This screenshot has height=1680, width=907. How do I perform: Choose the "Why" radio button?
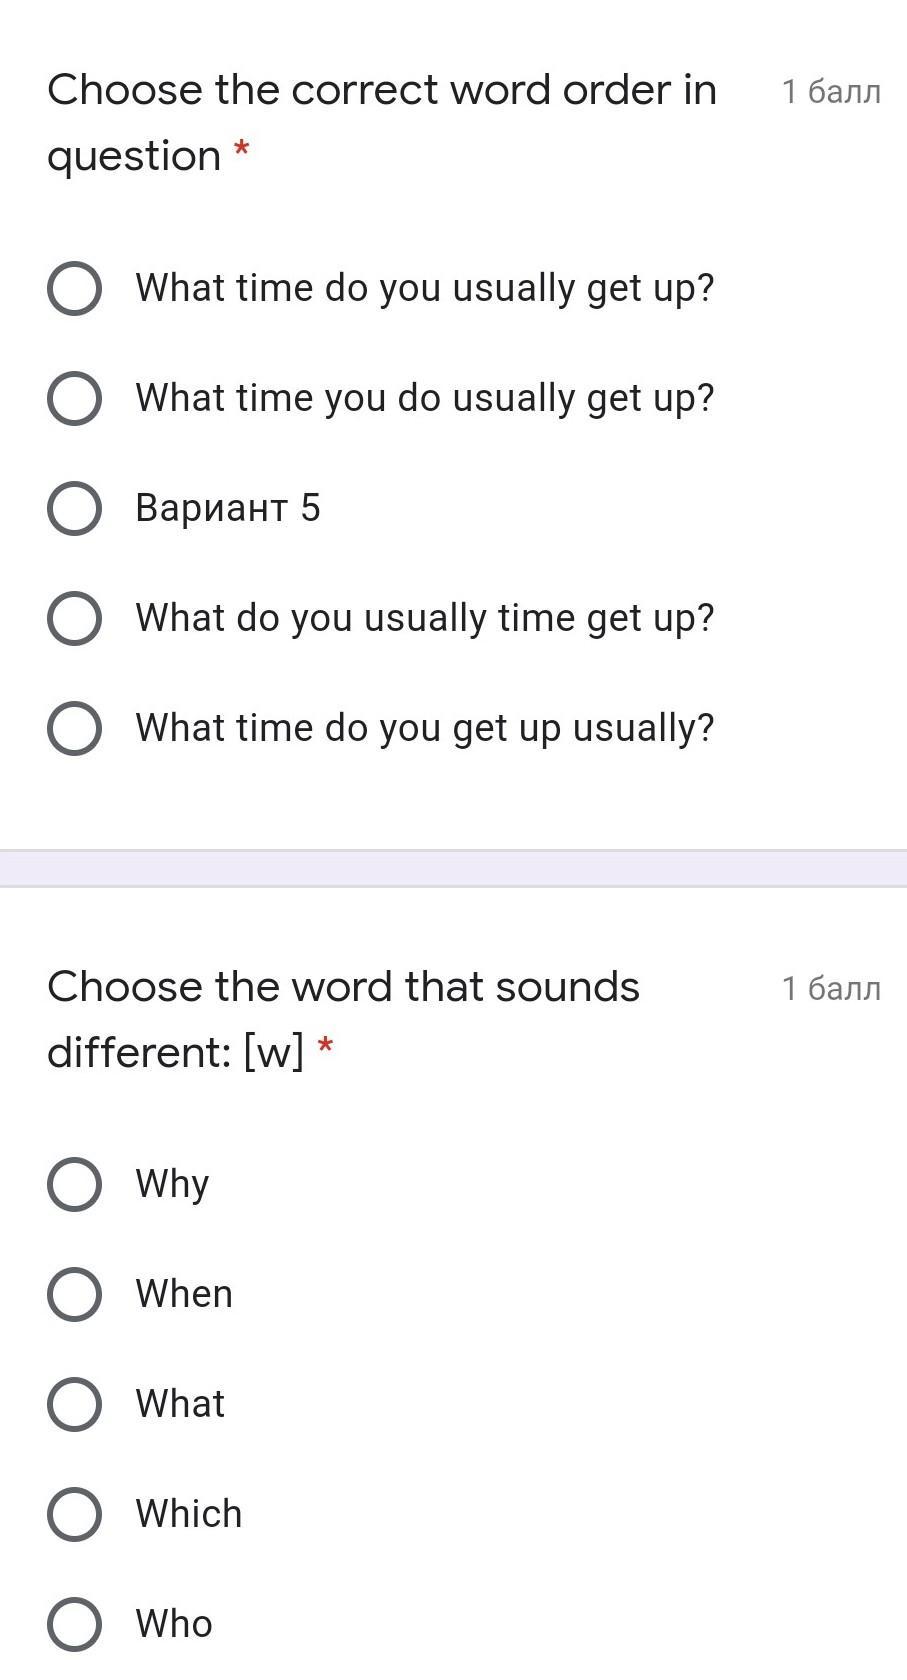pyautogui.click(x=74, y=1185)
